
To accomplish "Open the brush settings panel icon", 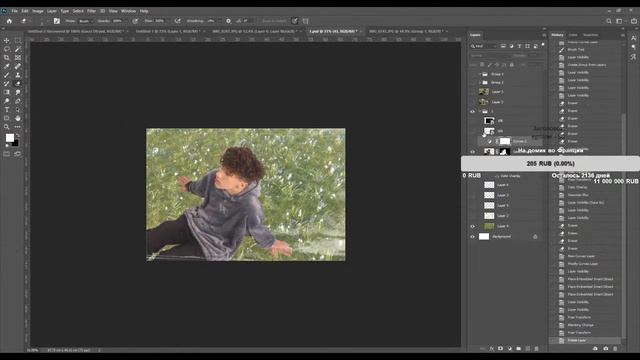I will [57, 21].
